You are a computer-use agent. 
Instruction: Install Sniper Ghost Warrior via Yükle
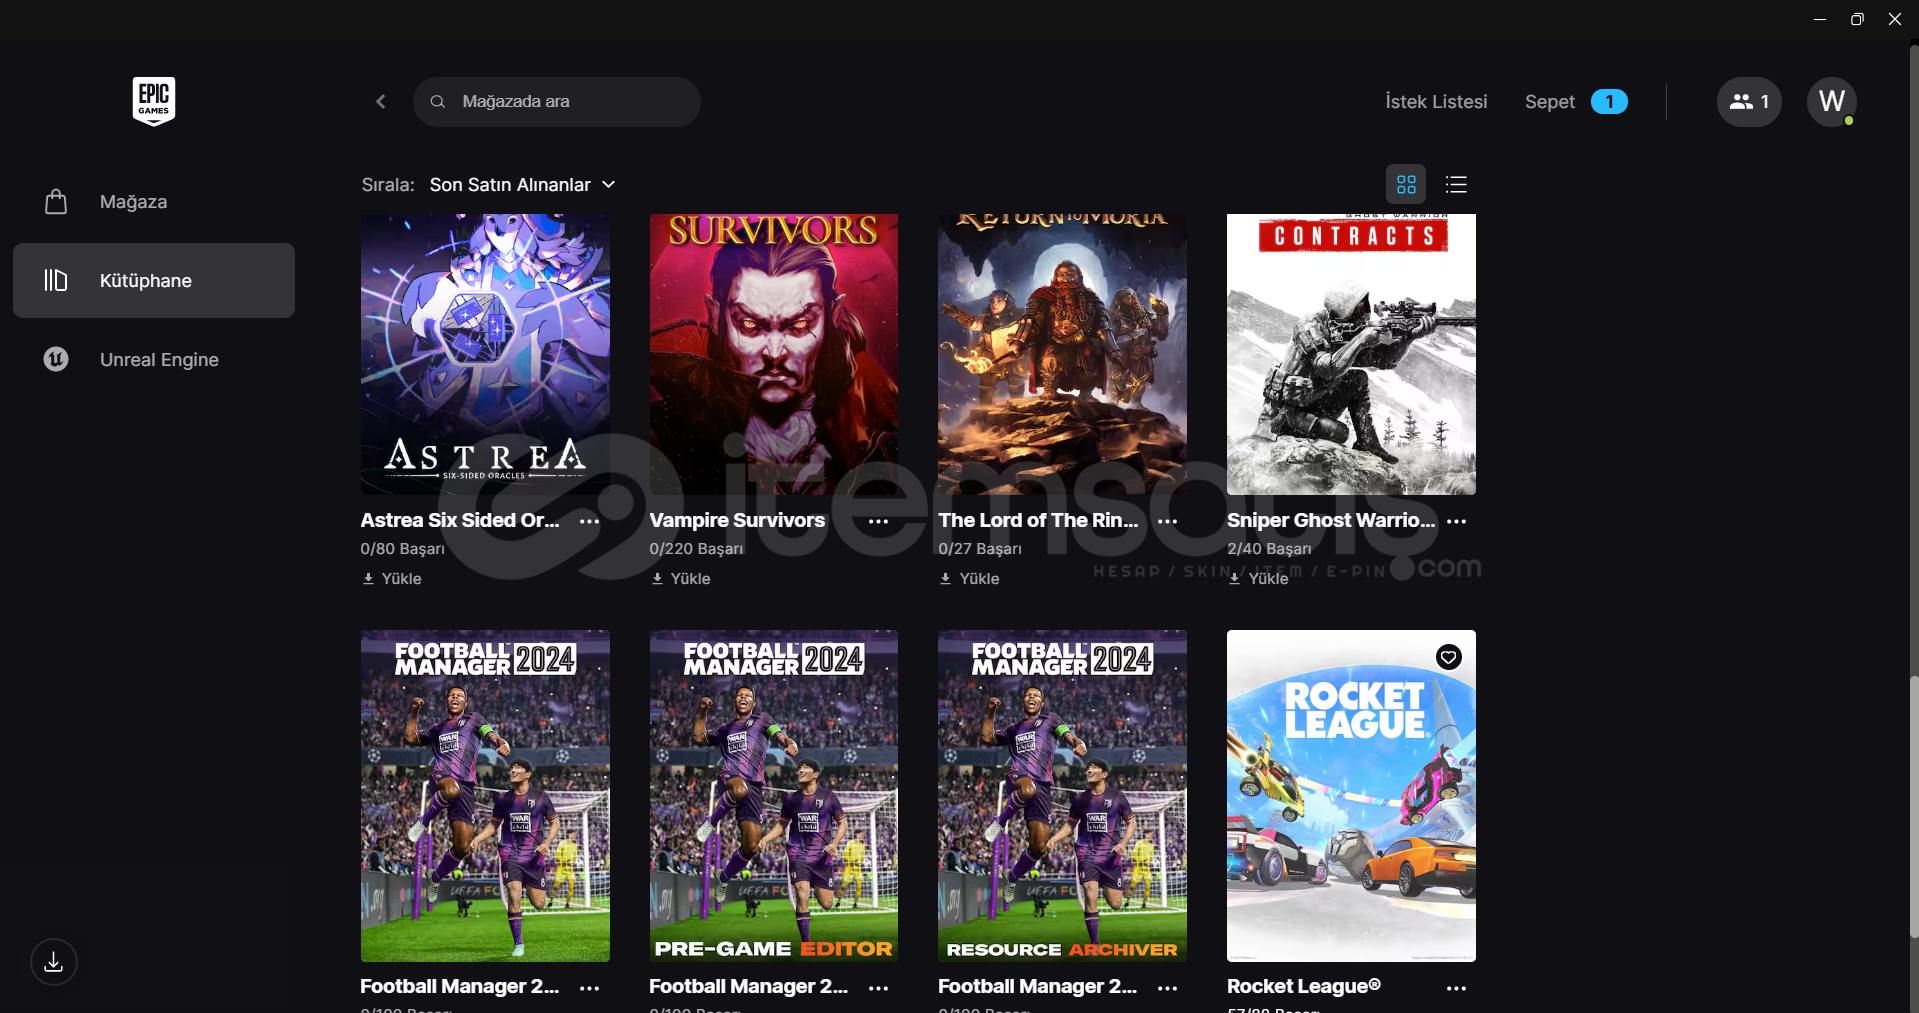[x=1258, y=578]
